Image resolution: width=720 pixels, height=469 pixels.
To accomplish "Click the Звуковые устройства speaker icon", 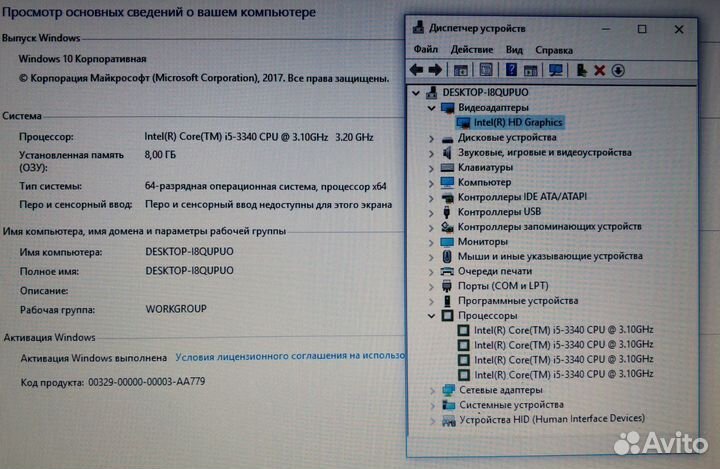I will pos(447,152).
